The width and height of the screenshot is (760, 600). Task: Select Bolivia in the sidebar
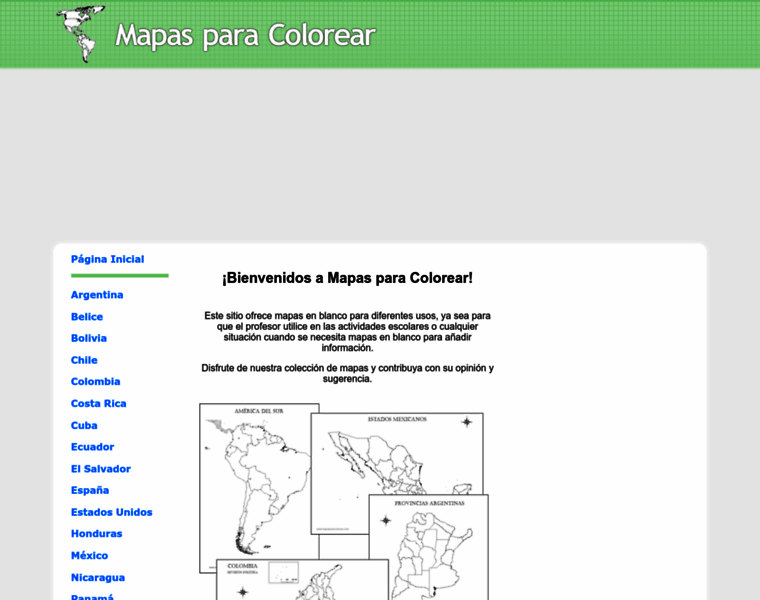[x=89, y=338]
